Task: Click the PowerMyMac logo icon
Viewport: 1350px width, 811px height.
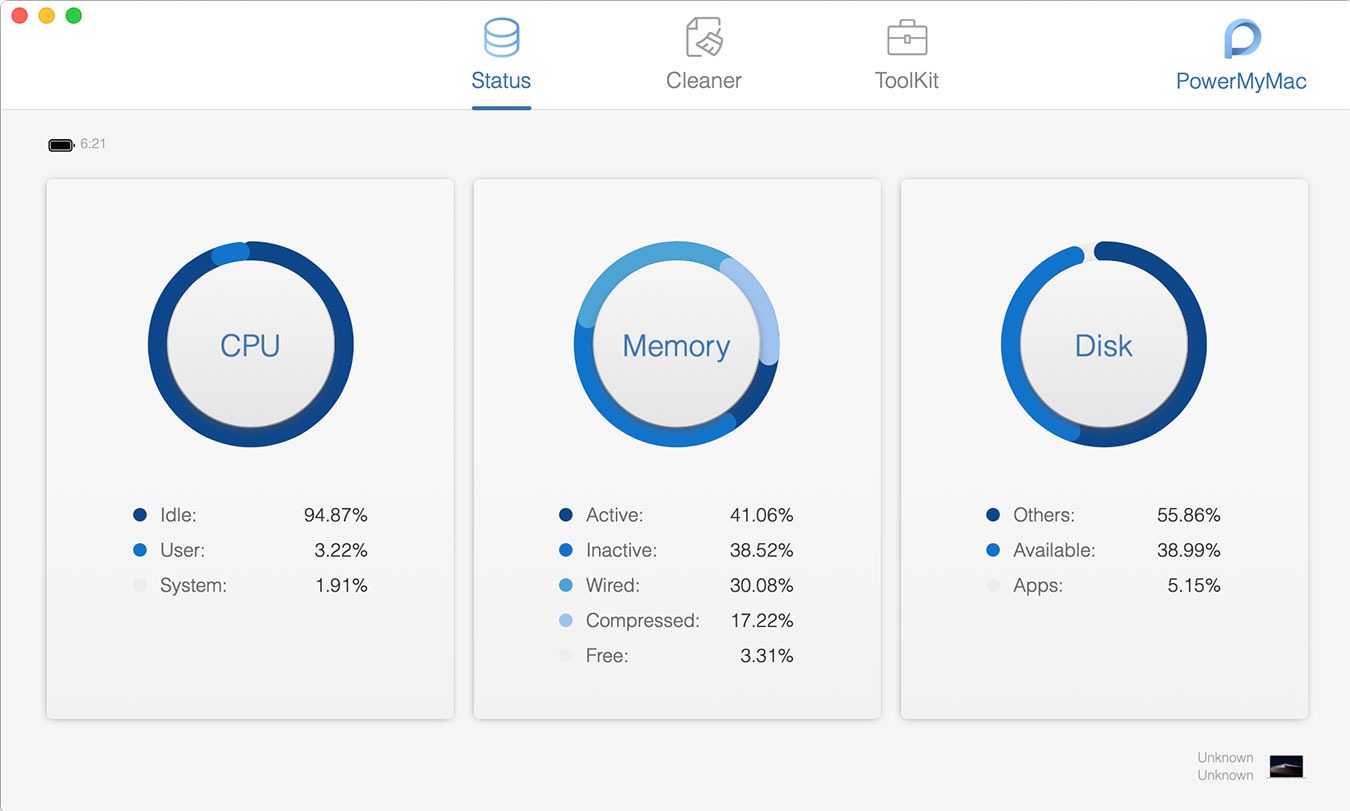Action: [x=1242, y=39]
